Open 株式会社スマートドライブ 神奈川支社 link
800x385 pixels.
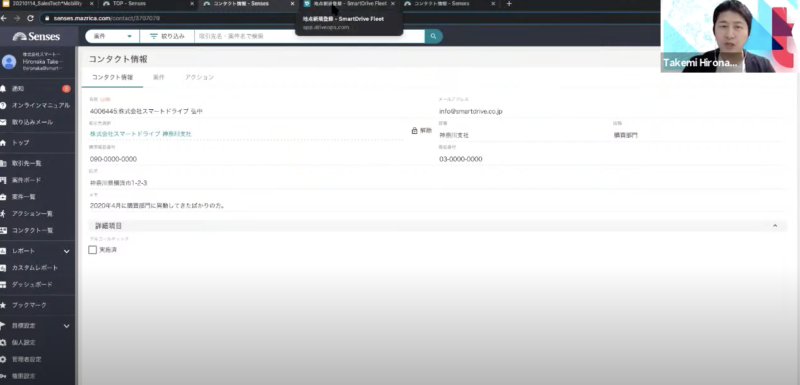click(141, 134)
